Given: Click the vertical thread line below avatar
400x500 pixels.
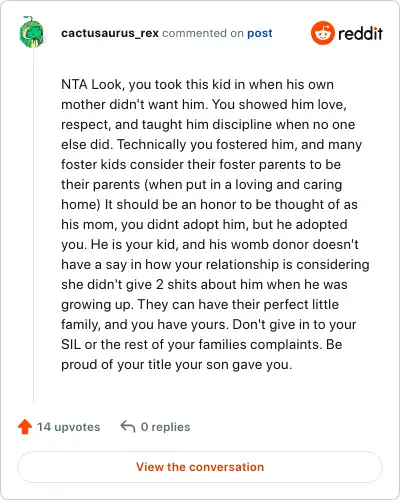Looking at the screenshot, I should 33,225.
